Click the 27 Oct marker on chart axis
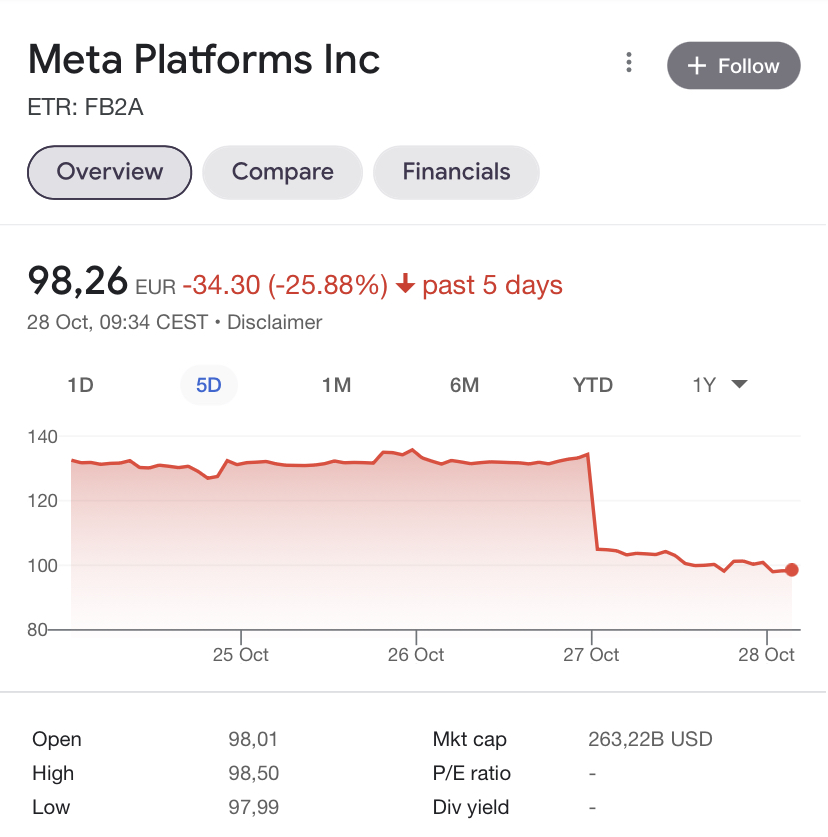828x837 pixels. (591, 654)
